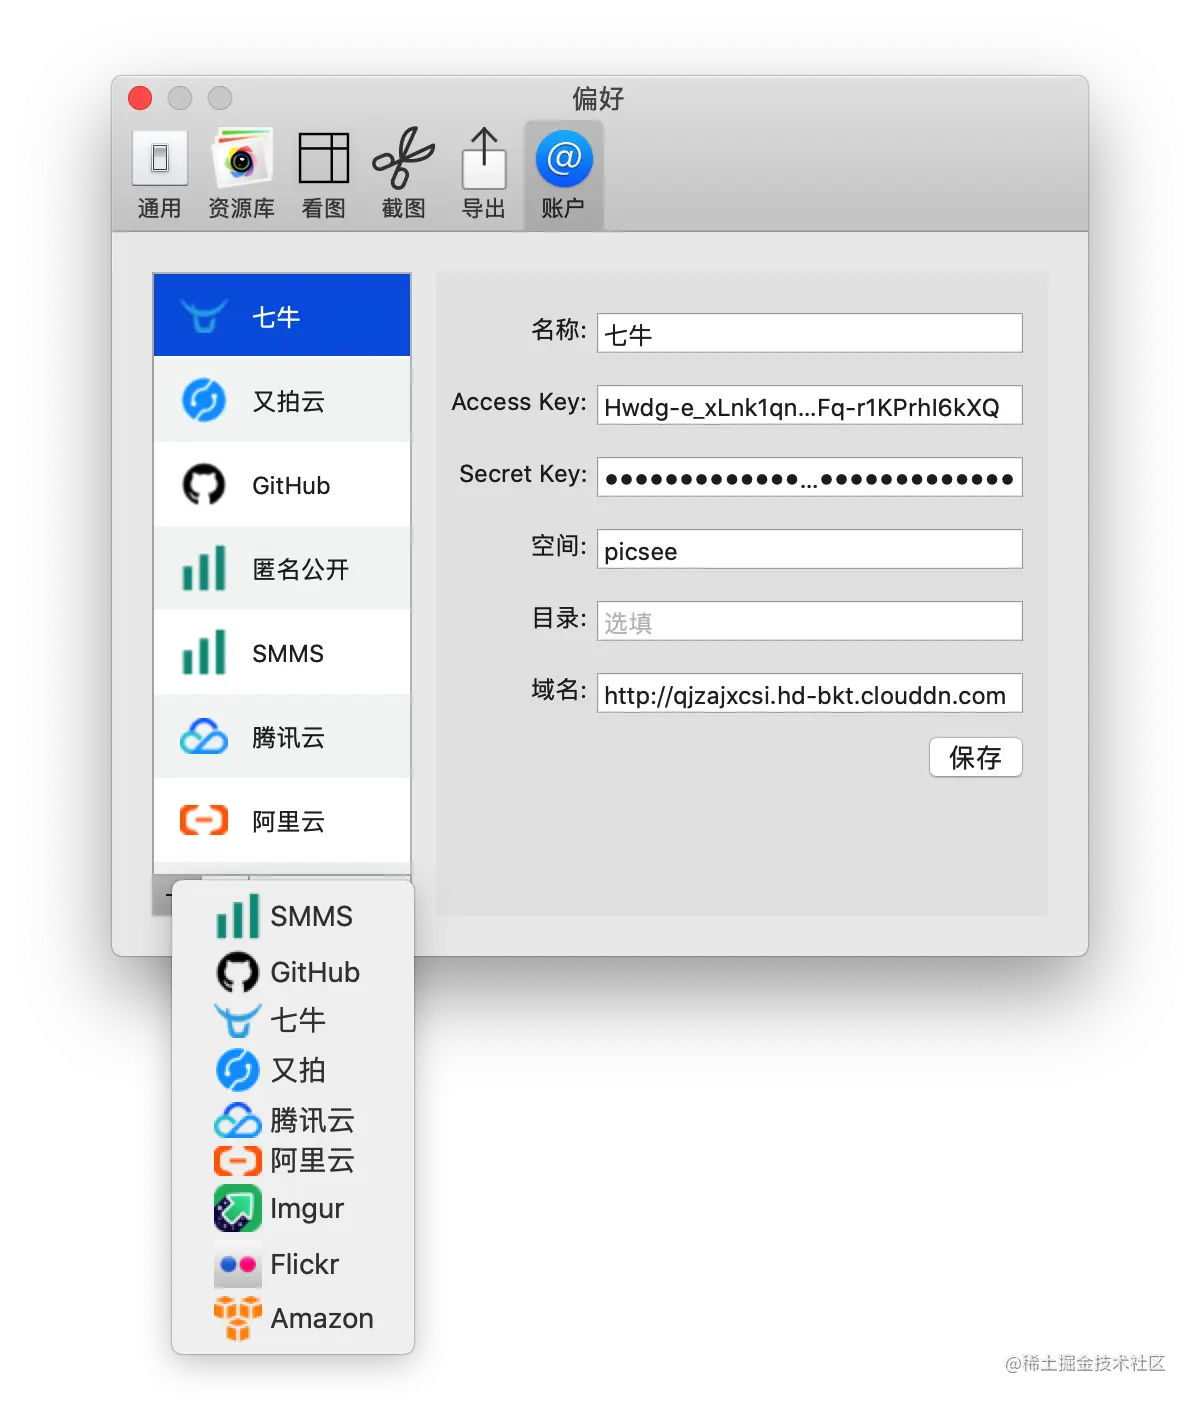This screenshot has width=1200, height=1408.
Task: Choose Flickr from the add-account popup menu
Action: 293,1265
